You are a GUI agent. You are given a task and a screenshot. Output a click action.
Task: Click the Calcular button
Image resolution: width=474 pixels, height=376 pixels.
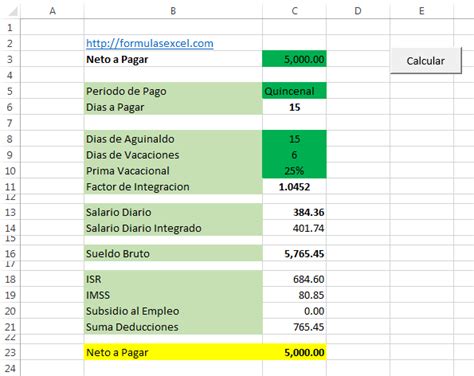click(x=426, y=61)
